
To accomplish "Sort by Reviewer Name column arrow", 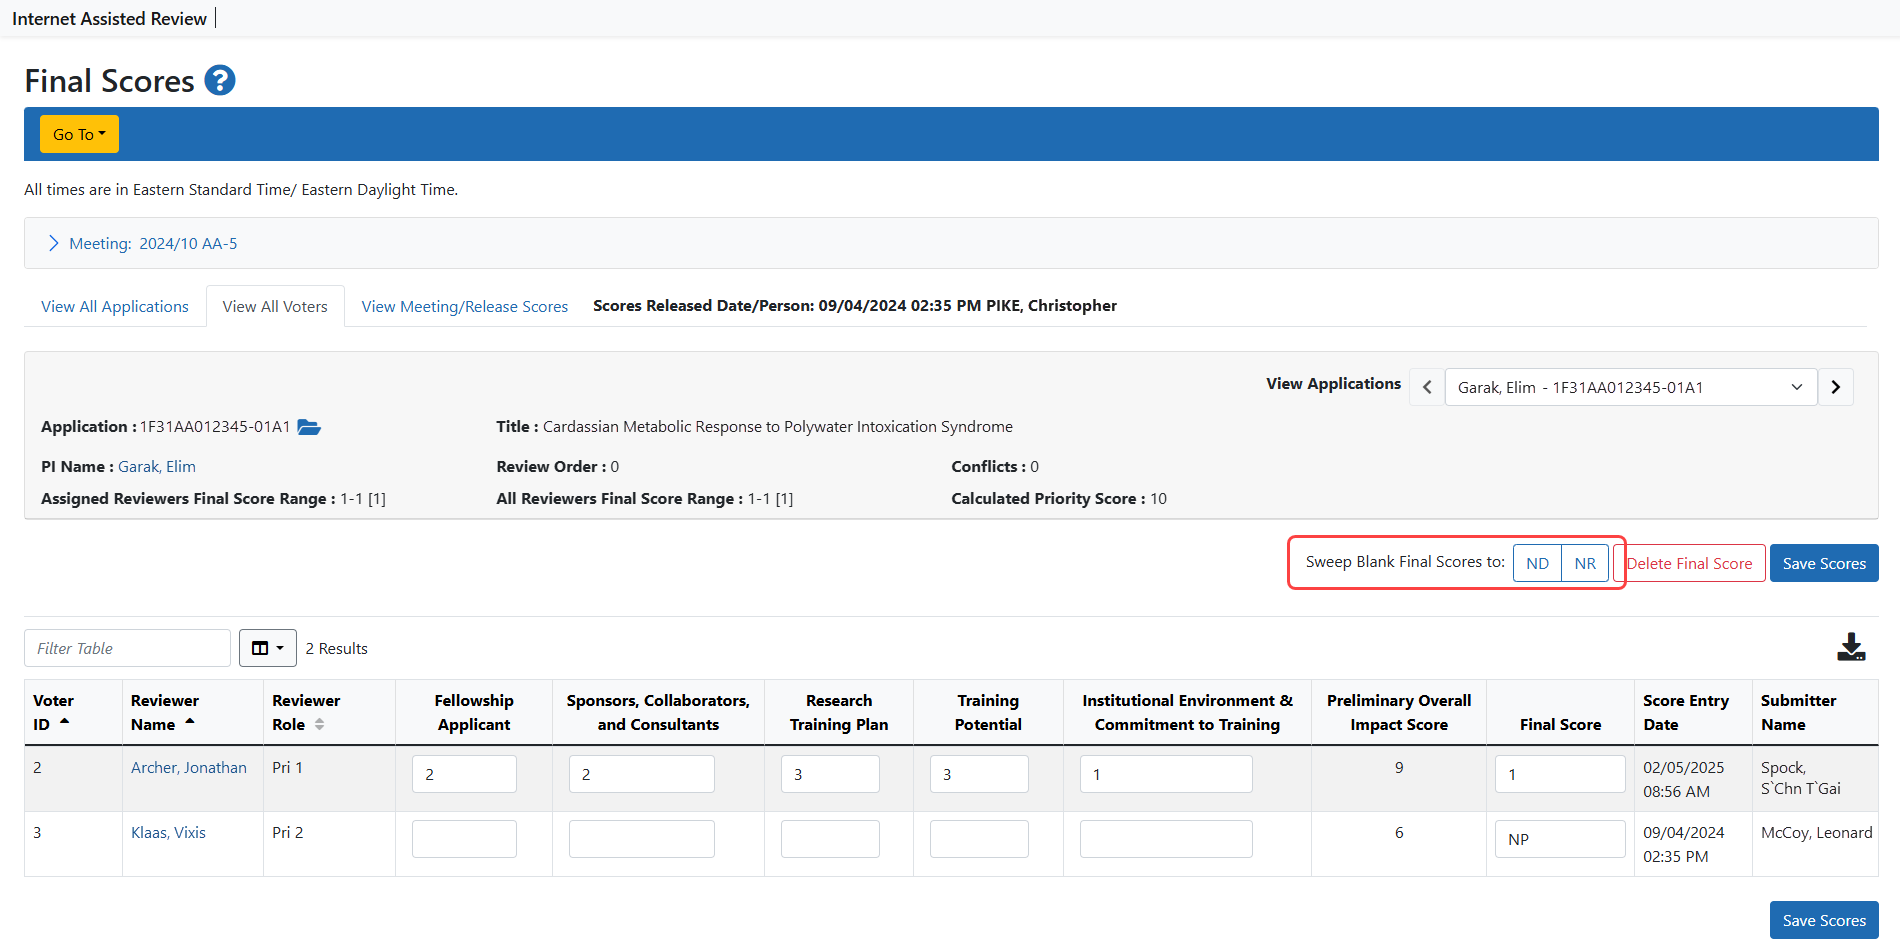I will click(x=190, y=722).
